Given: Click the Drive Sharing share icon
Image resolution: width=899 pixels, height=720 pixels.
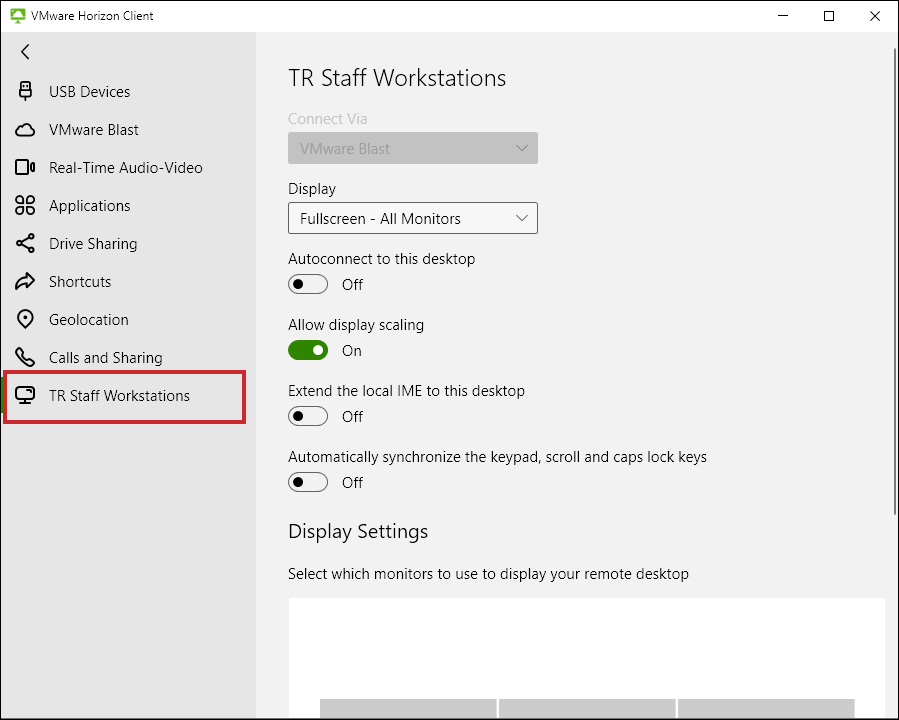Looking at the screenshot, I should click(25, 244).
